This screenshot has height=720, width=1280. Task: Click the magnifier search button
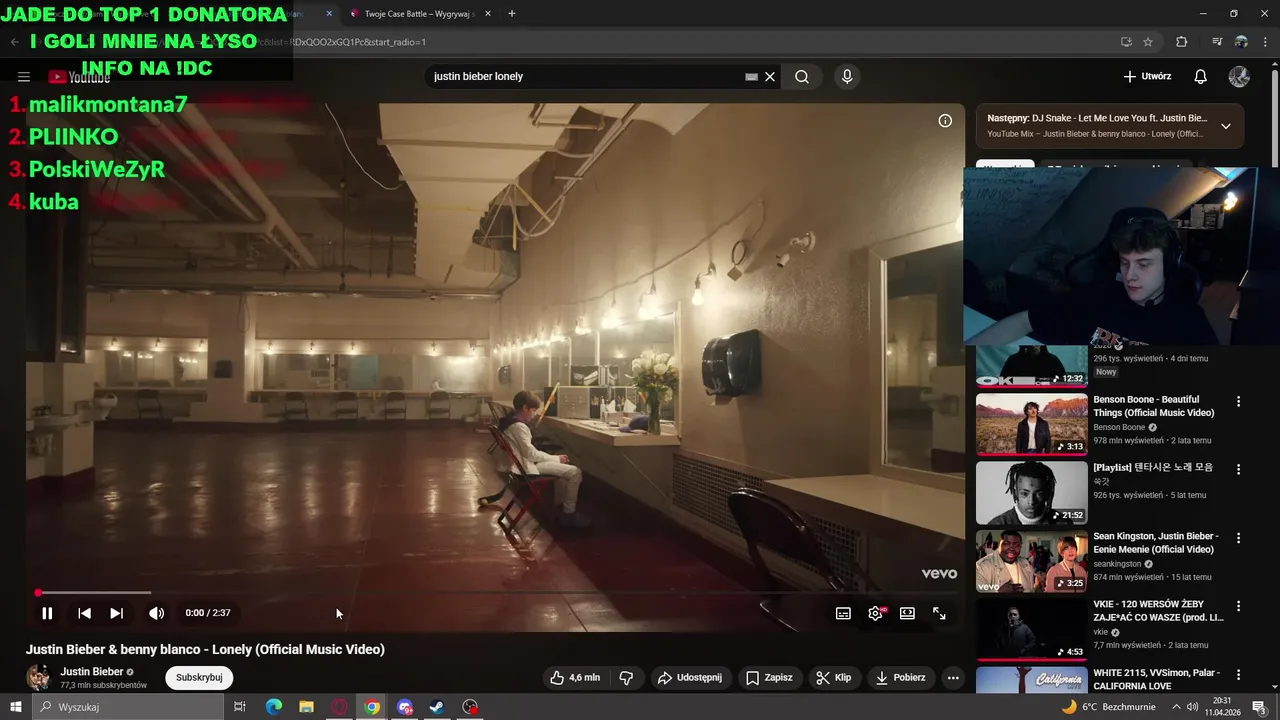click(802, 77)
